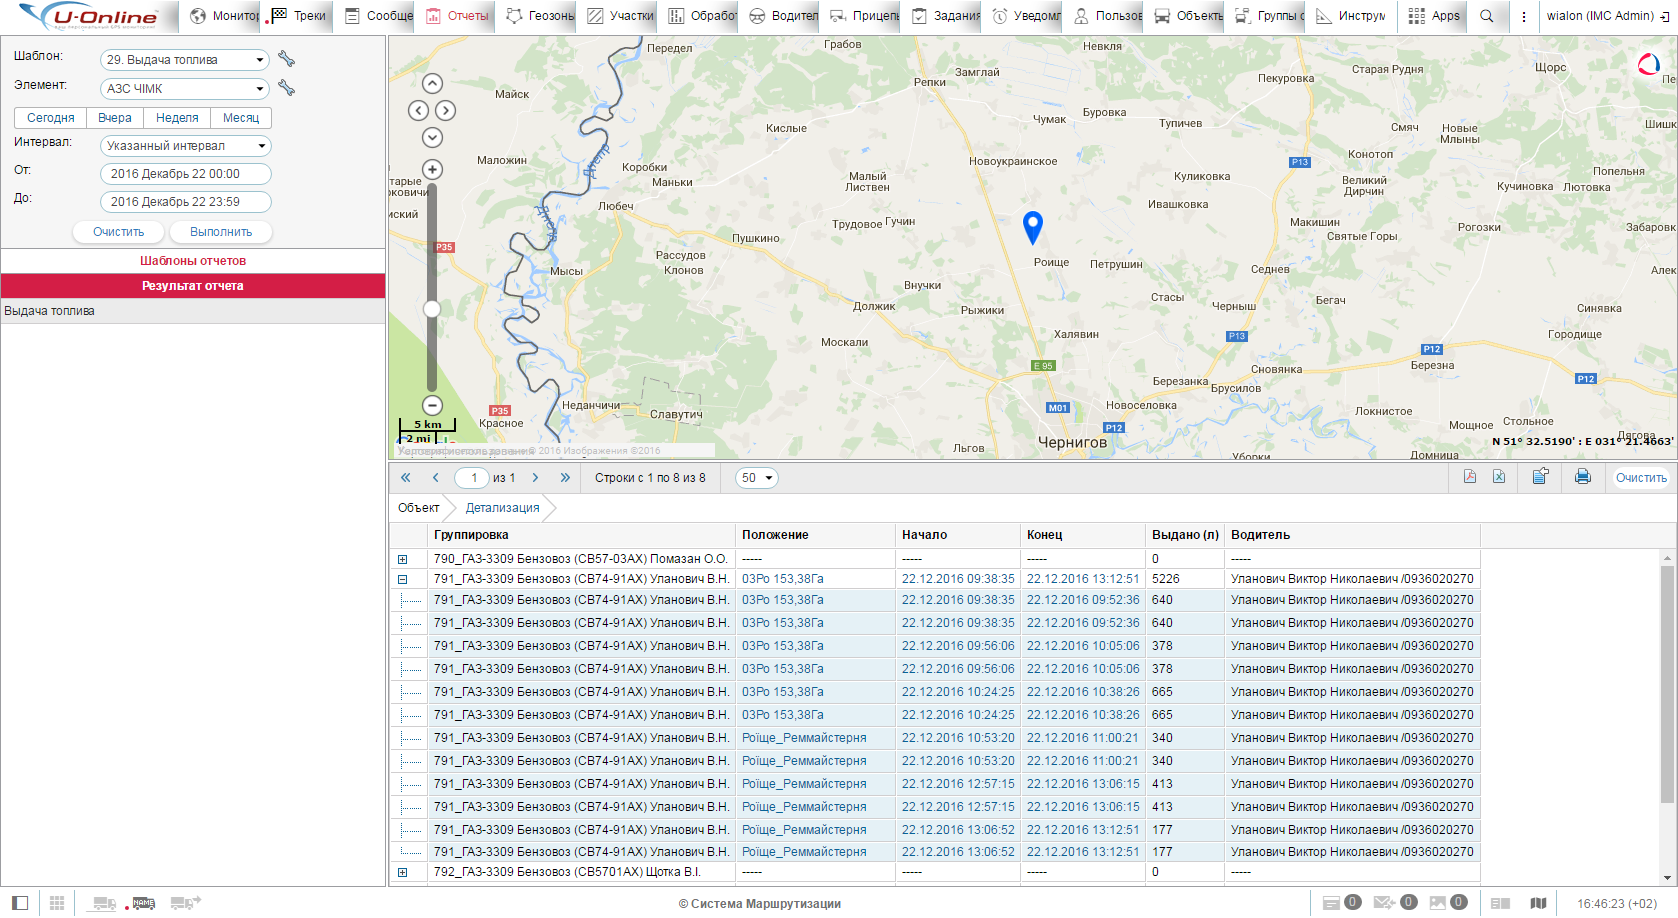
Task: Open the search magnifier in top bar
Action: (x=1487, y=16)
